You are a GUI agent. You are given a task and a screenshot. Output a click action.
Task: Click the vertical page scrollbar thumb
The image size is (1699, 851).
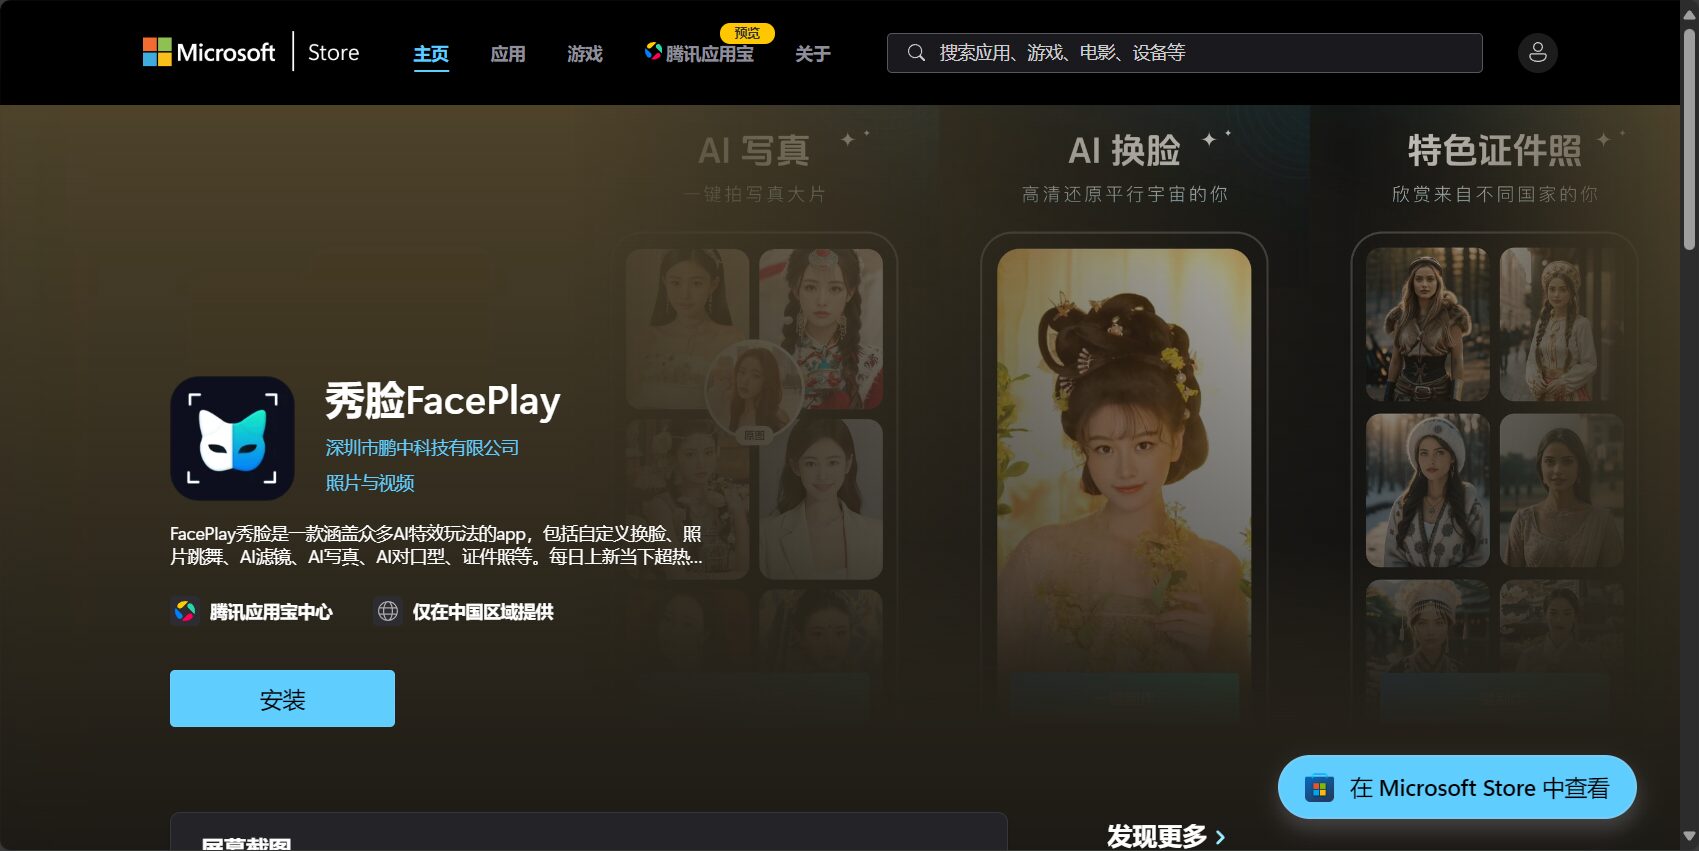coord(1689,138)
